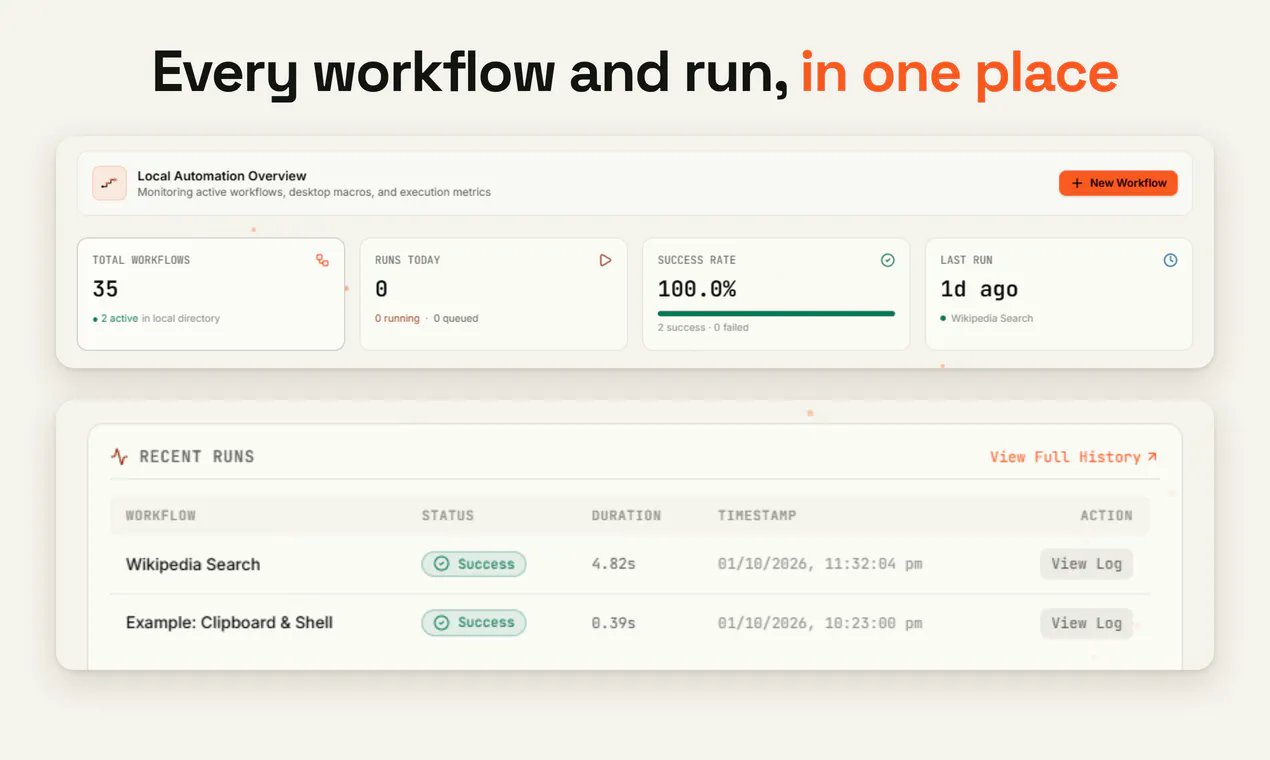Click the green success rate progress bar
1270x760 pixels.
coord(776,313)
